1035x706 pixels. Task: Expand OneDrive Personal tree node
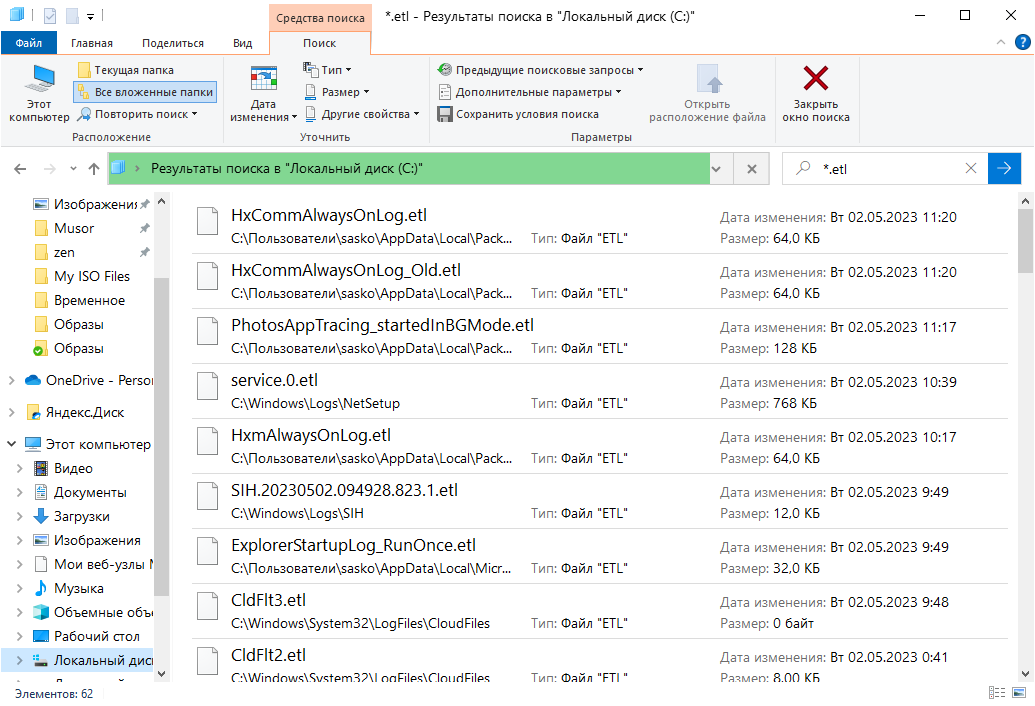11,380
